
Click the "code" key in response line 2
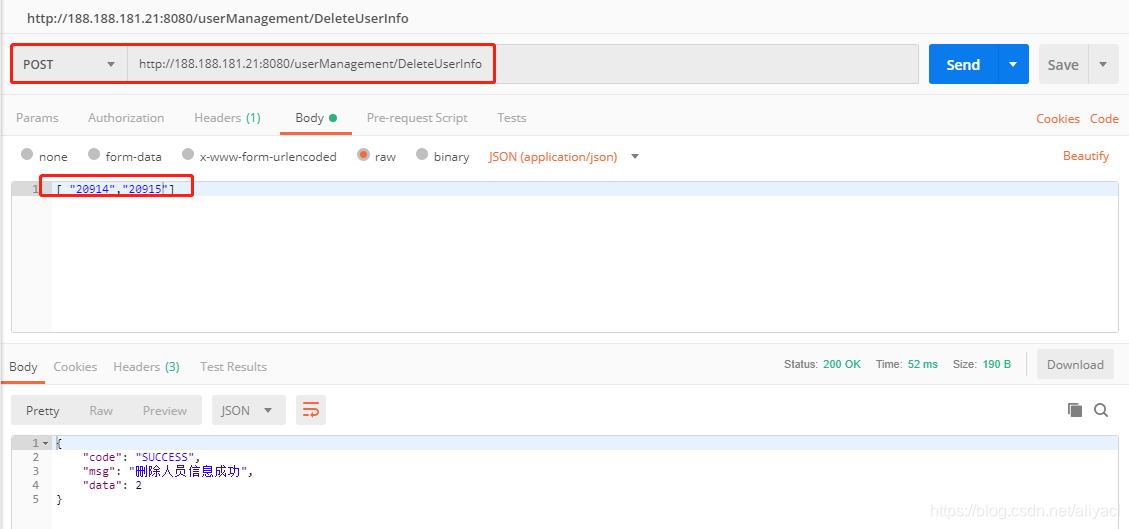click(104, 457)
